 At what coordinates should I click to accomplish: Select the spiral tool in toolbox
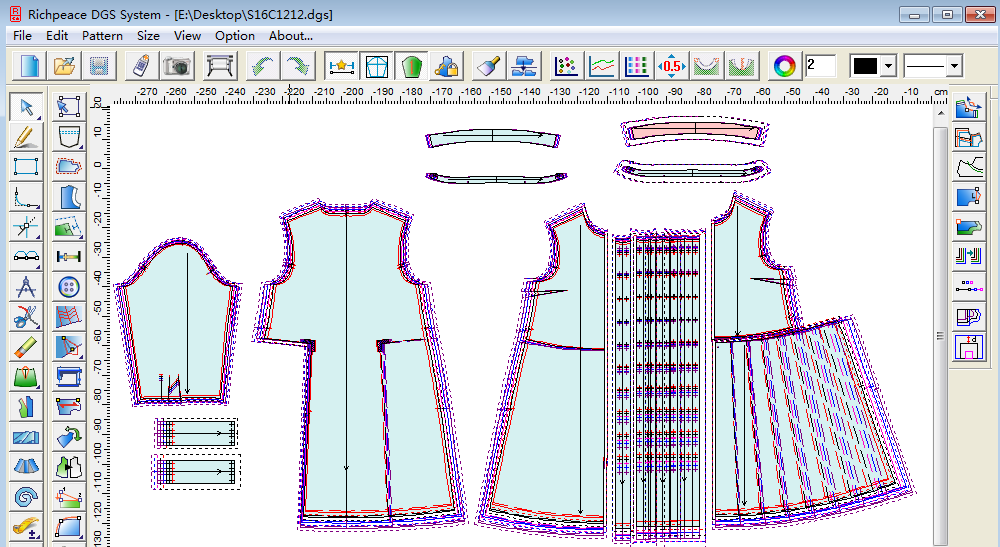click(x=26, y=497)
